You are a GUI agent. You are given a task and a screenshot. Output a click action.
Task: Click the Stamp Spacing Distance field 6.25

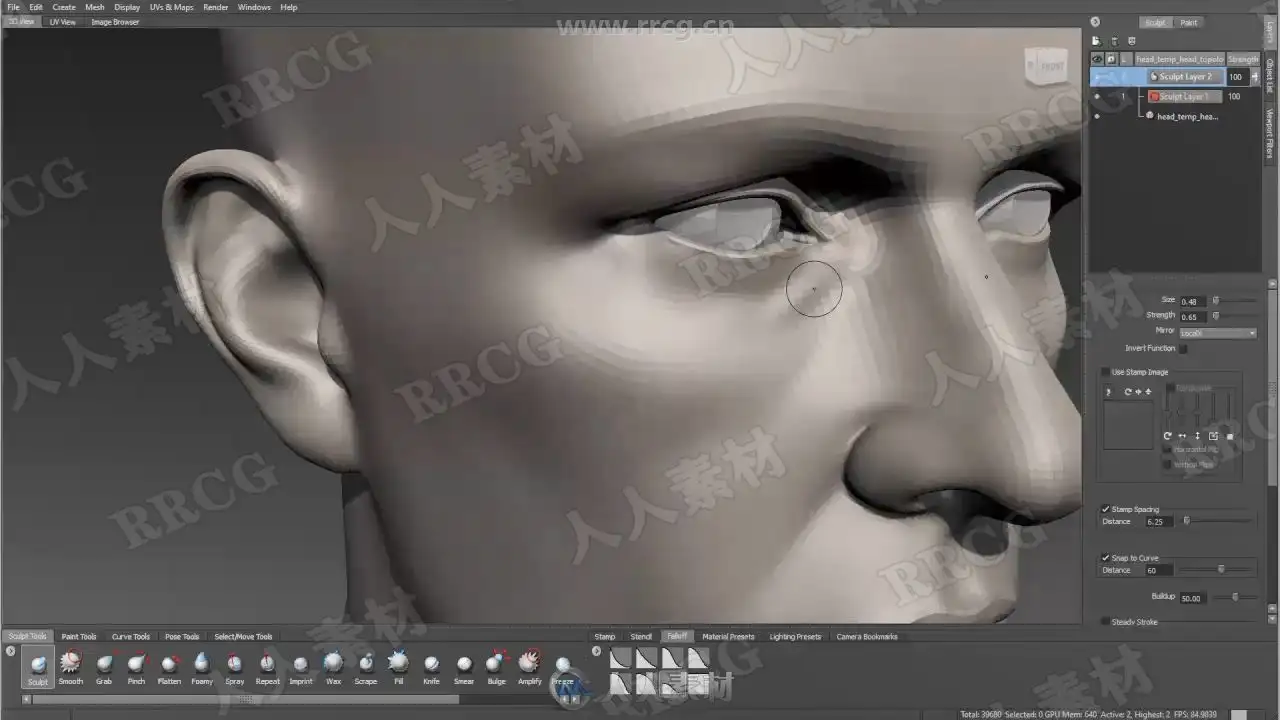(x=1160, y=521)
